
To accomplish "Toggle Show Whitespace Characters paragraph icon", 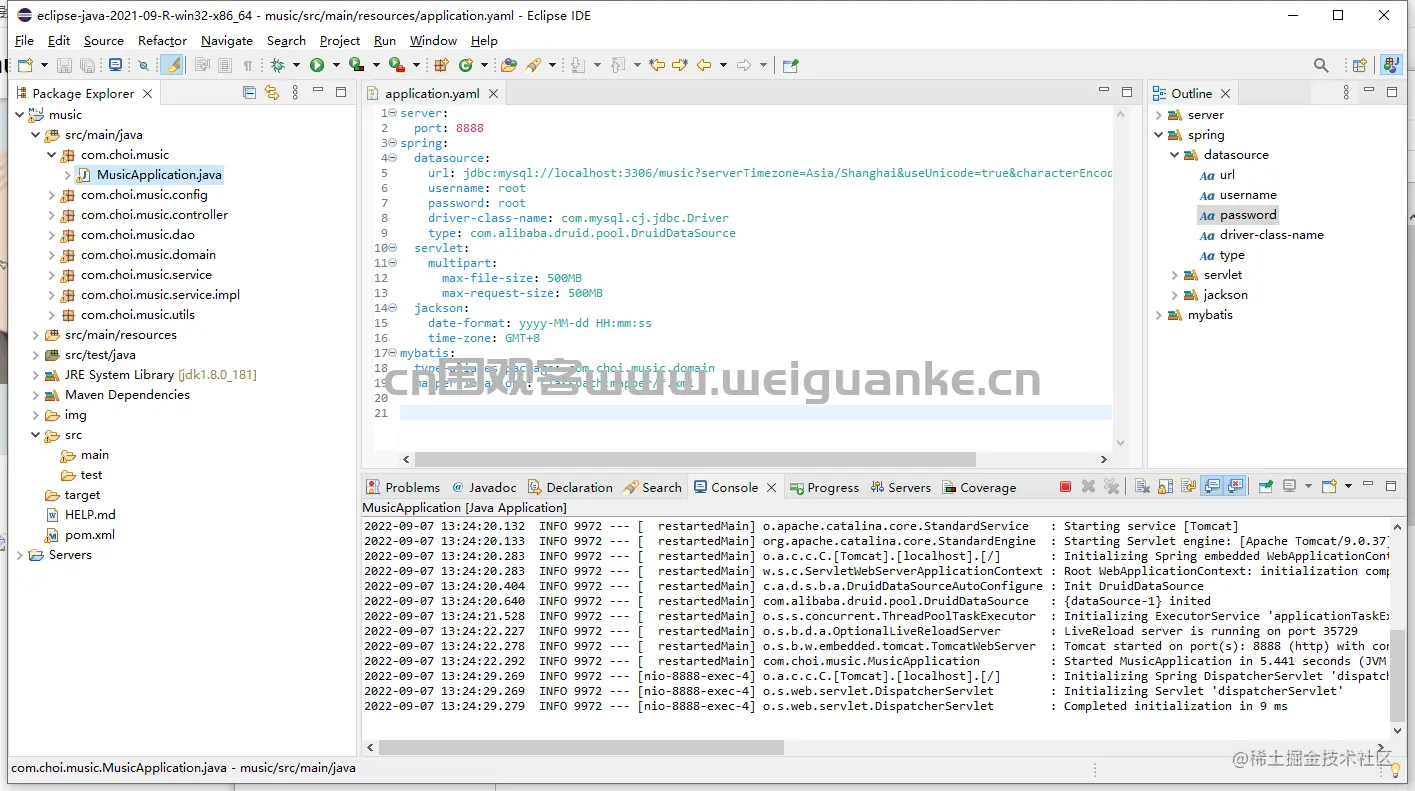I will 248,65.
